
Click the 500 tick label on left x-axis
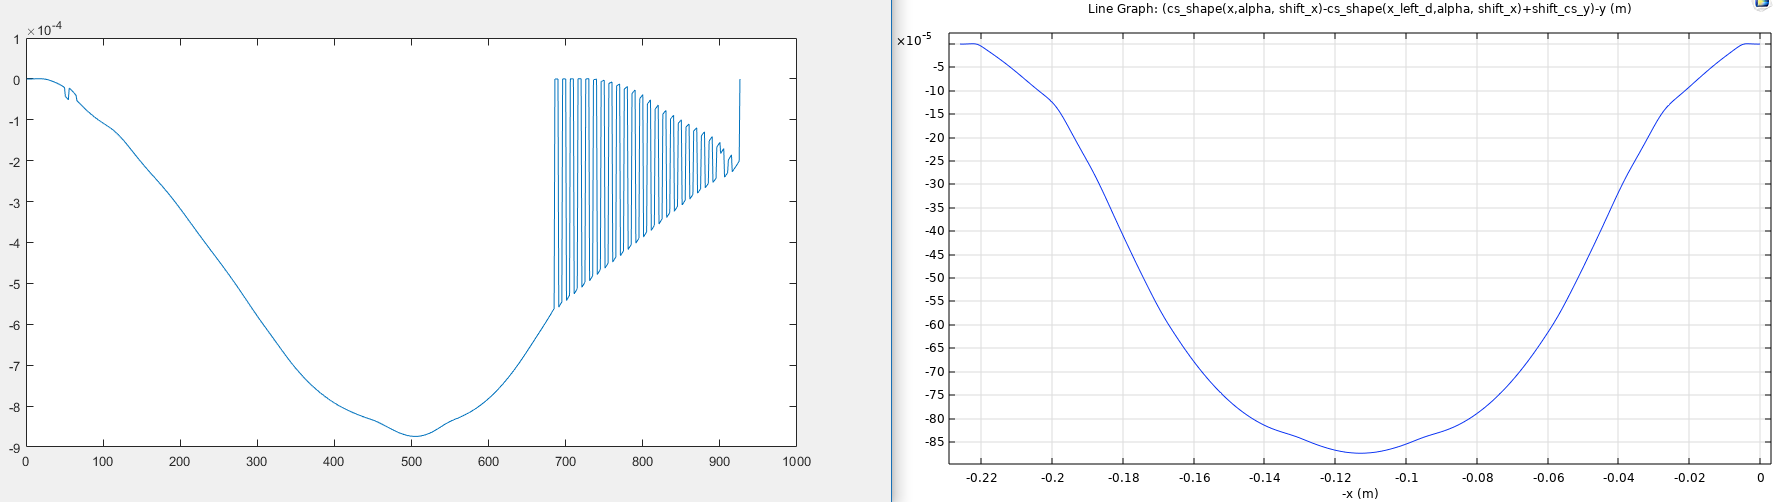point(411,462)
